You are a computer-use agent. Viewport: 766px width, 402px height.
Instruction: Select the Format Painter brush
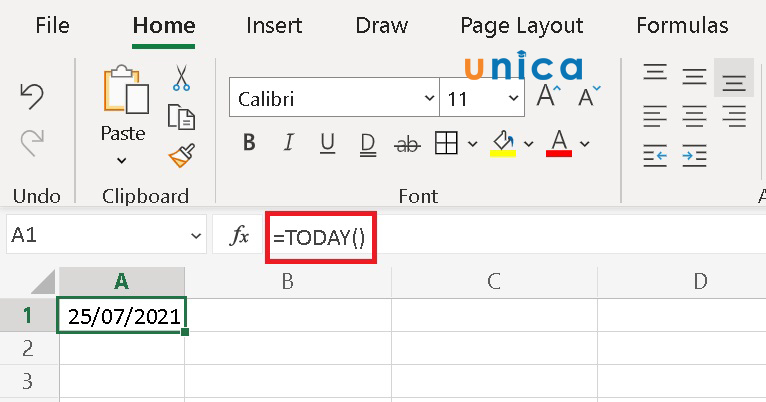pos(181,155)
